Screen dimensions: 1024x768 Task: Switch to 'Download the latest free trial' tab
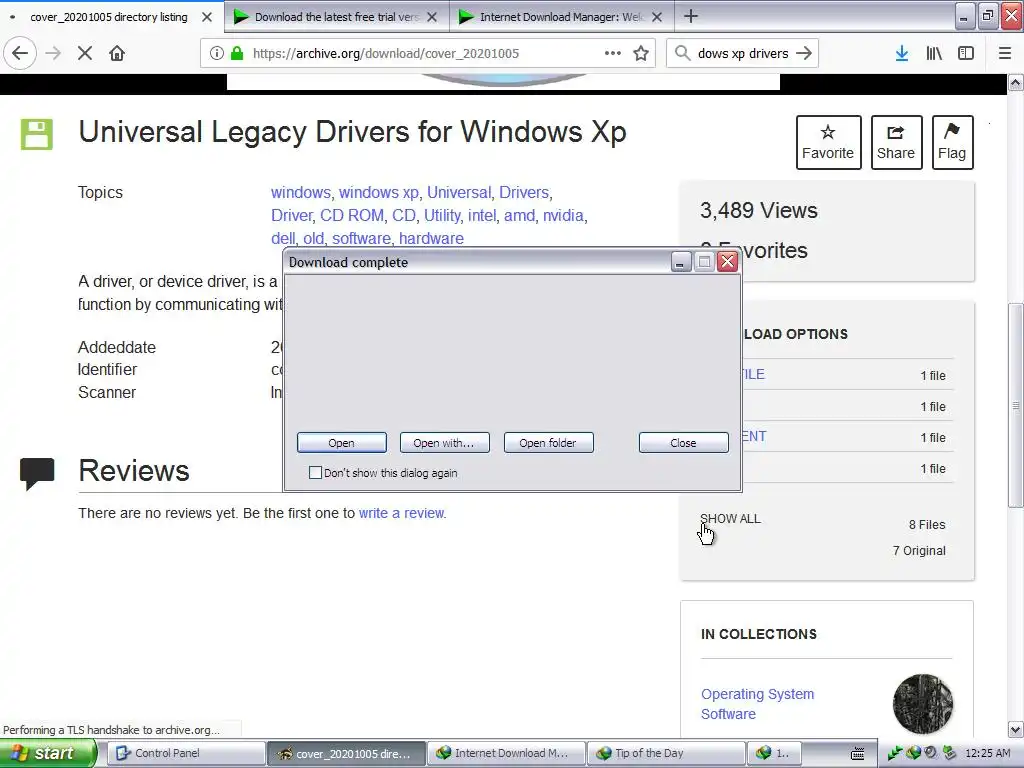(337, 17)
